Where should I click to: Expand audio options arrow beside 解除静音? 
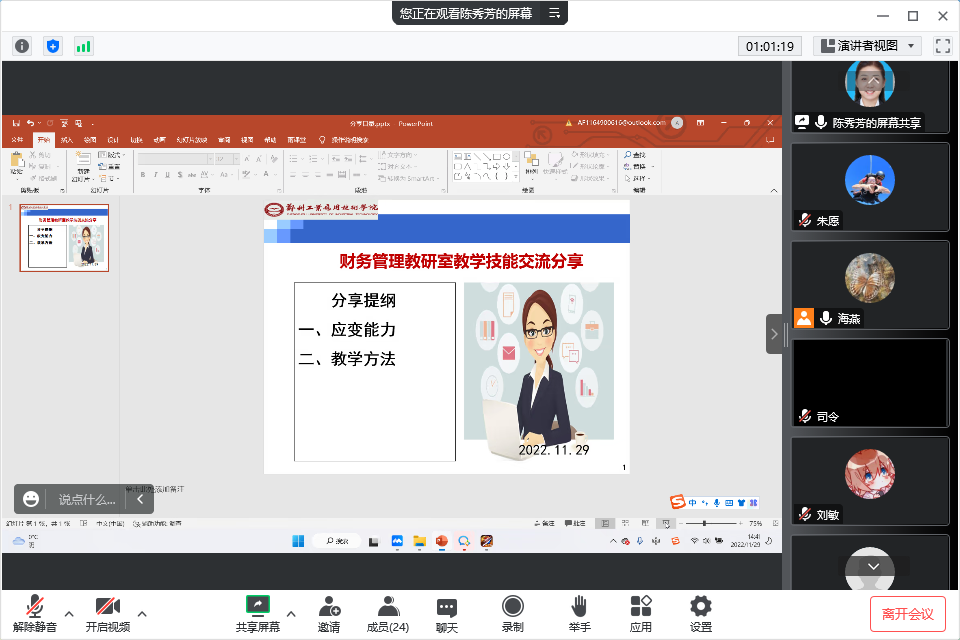pos(69,613)
